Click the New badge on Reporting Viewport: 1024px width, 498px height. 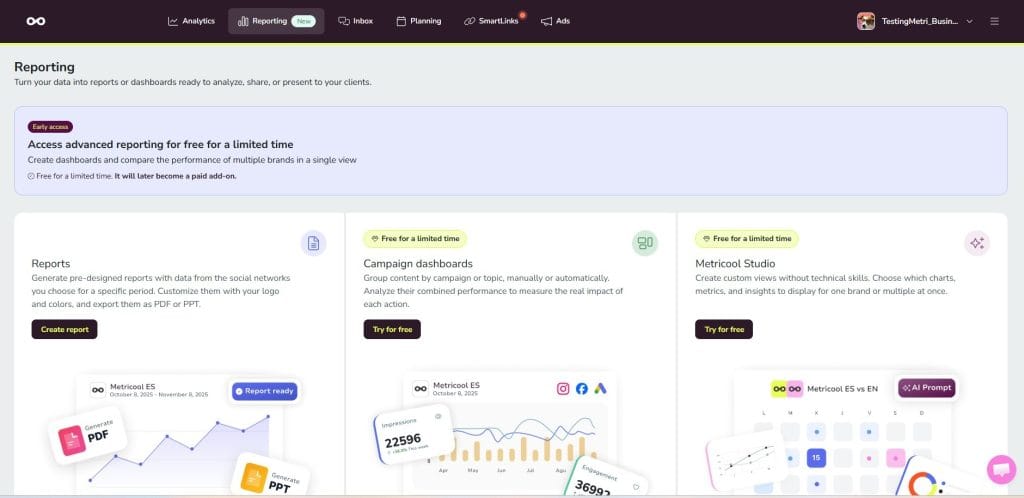point(304,21)
